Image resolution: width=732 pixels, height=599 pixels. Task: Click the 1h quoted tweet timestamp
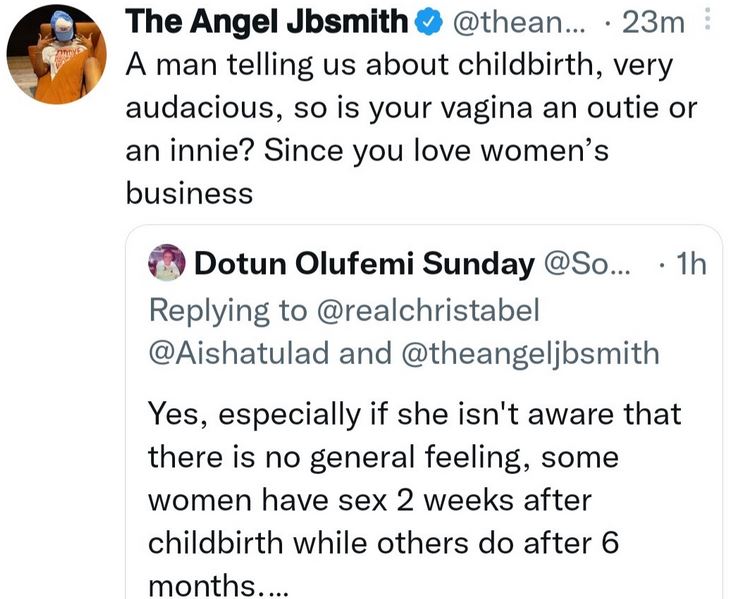(690, 264)
